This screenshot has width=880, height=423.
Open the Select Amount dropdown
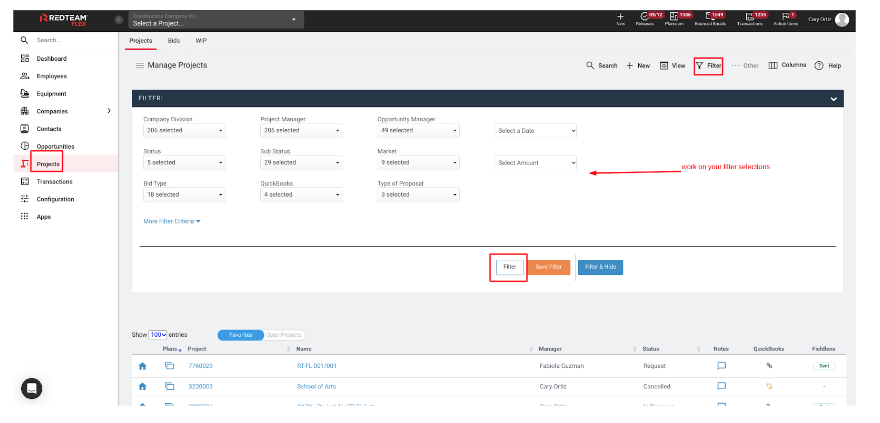point(535,162)
